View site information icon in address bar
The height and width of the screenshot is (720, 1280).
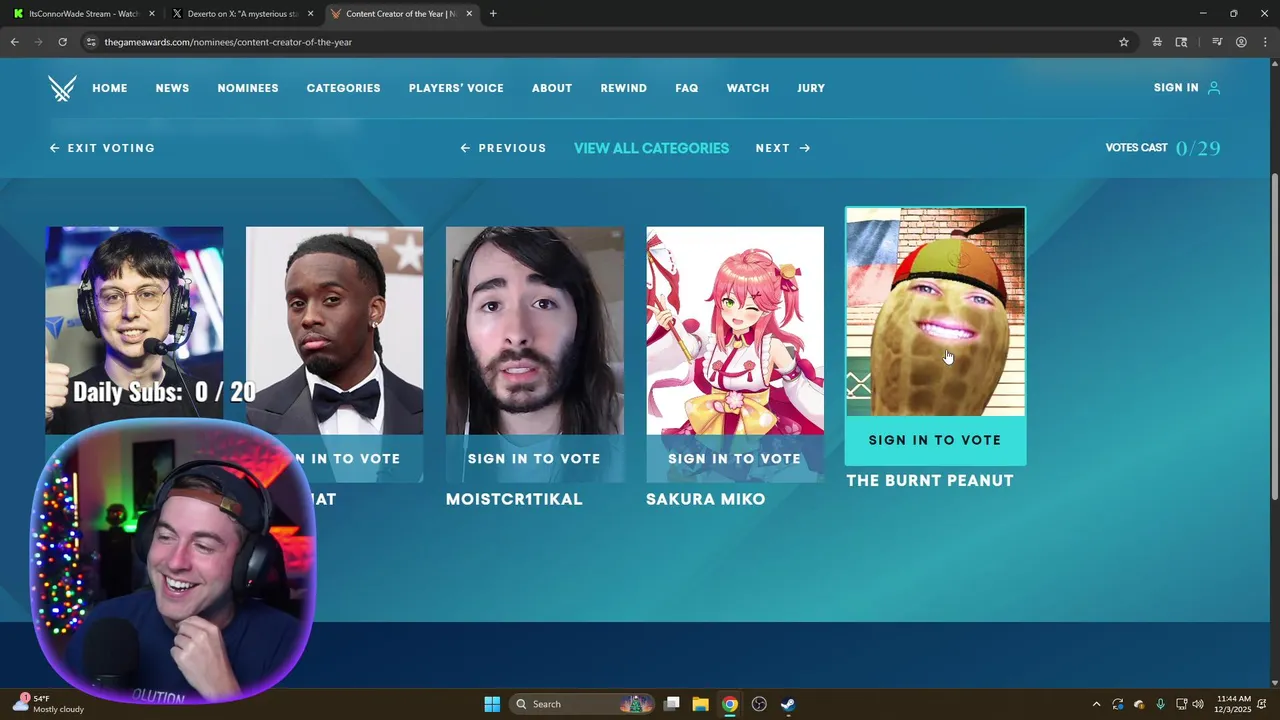[x=91, y=42]
